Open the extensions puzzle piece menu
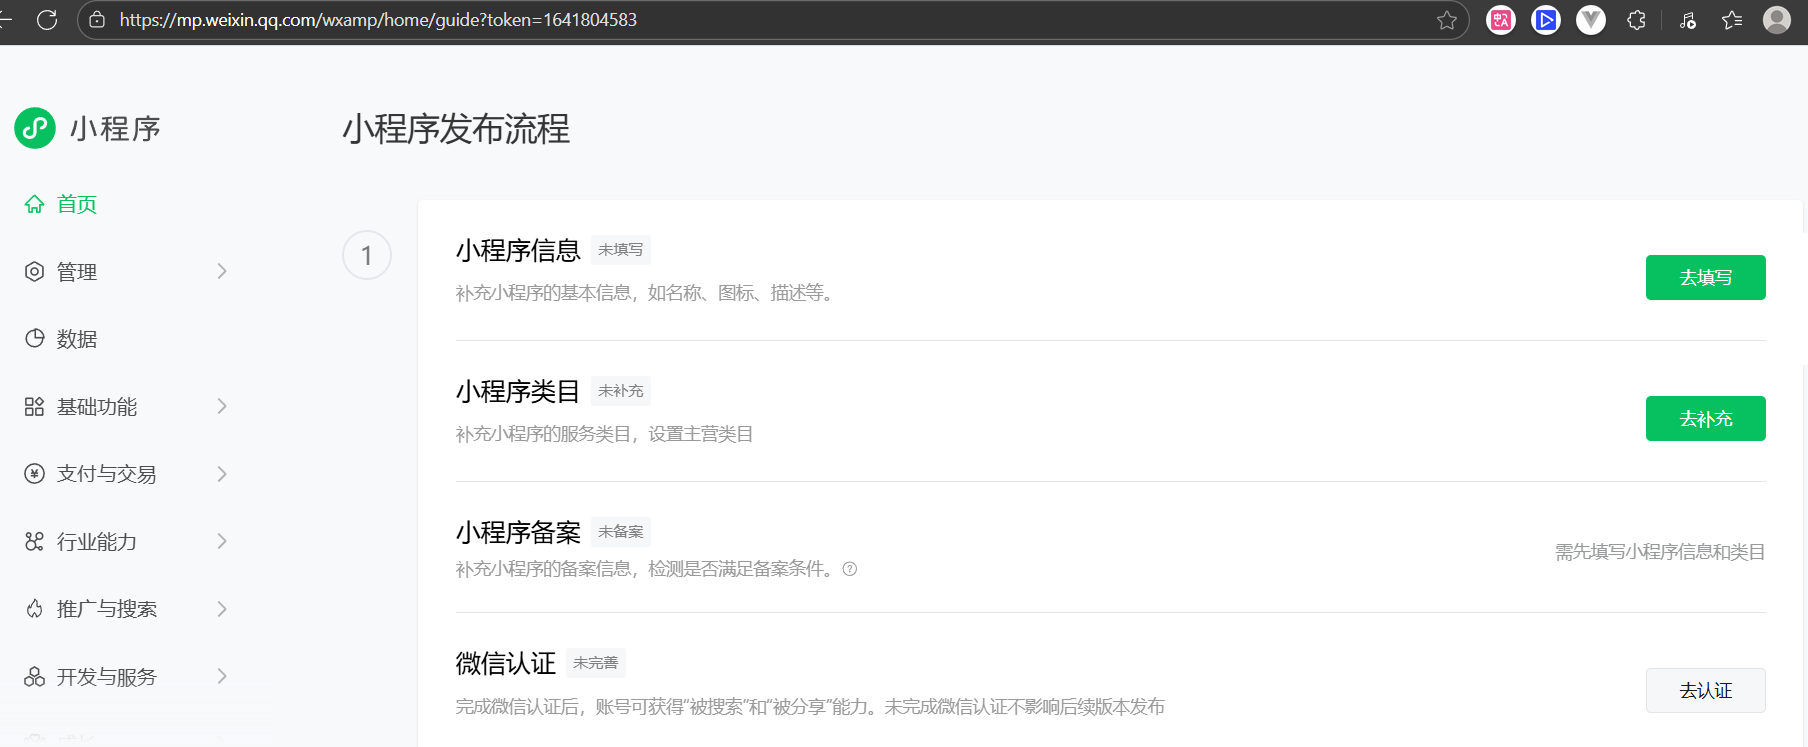The width and height of the screenshot is (1808, 747). point(1636,20)
